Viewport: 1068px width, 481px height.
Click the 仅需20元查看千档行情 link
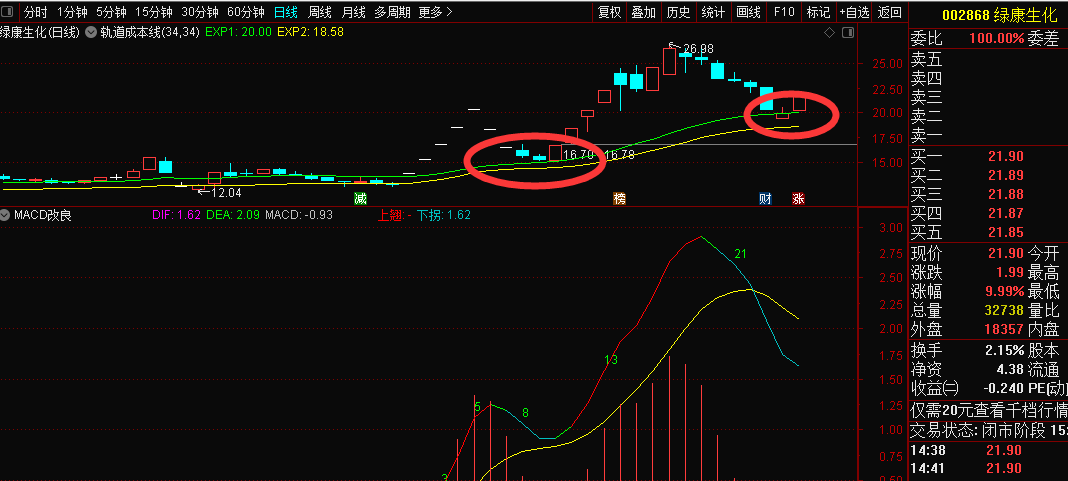[x=989, y=411]
